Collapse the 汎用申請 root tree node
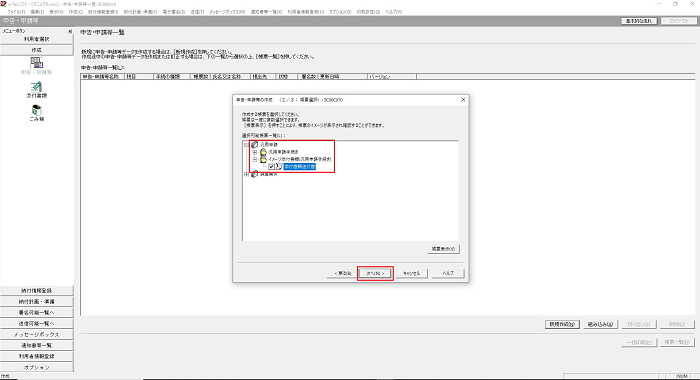 coord(246,145)
